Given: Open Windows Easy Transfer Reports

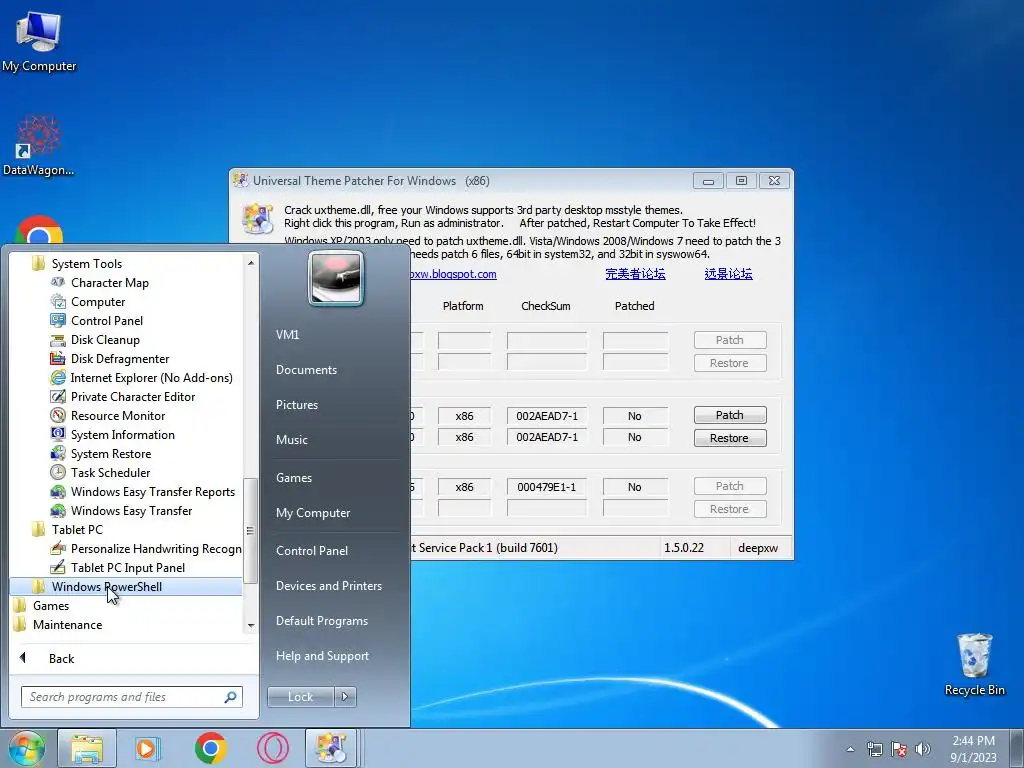Looking at the screenshot, I should 152,492.
